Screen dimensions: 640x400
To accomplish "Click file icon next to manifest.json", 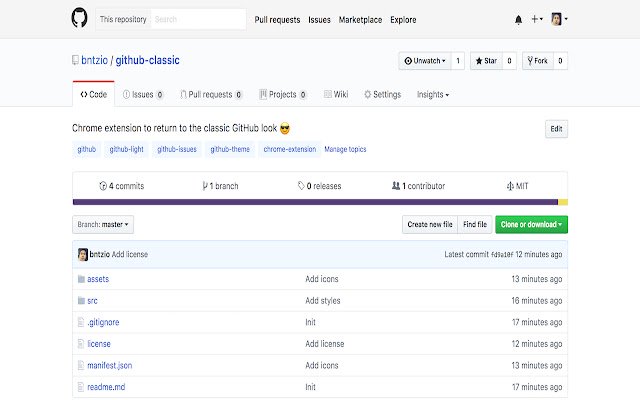I will [81, 366].
